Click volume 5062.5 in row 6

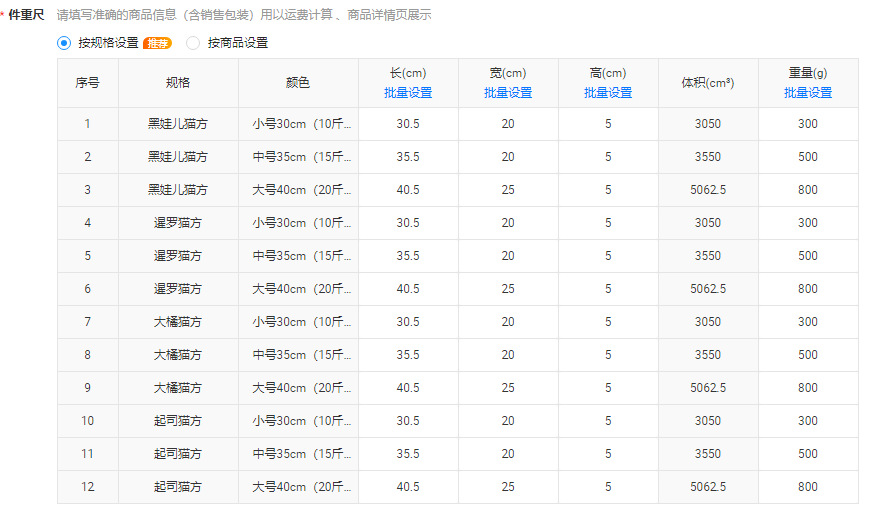708,289
